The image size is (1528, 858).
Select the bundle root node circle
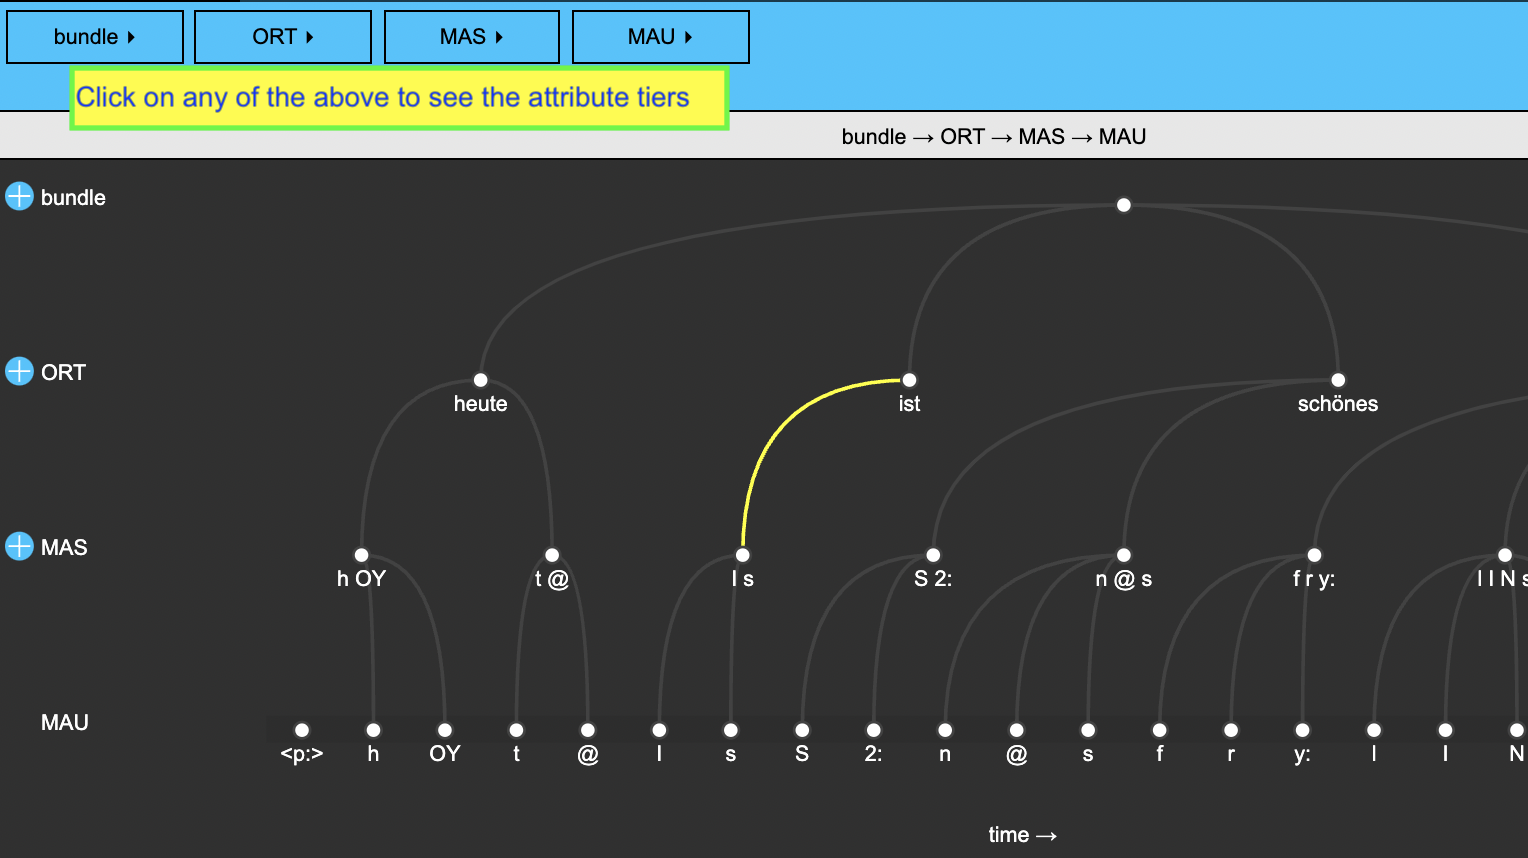coord(1123,205)
